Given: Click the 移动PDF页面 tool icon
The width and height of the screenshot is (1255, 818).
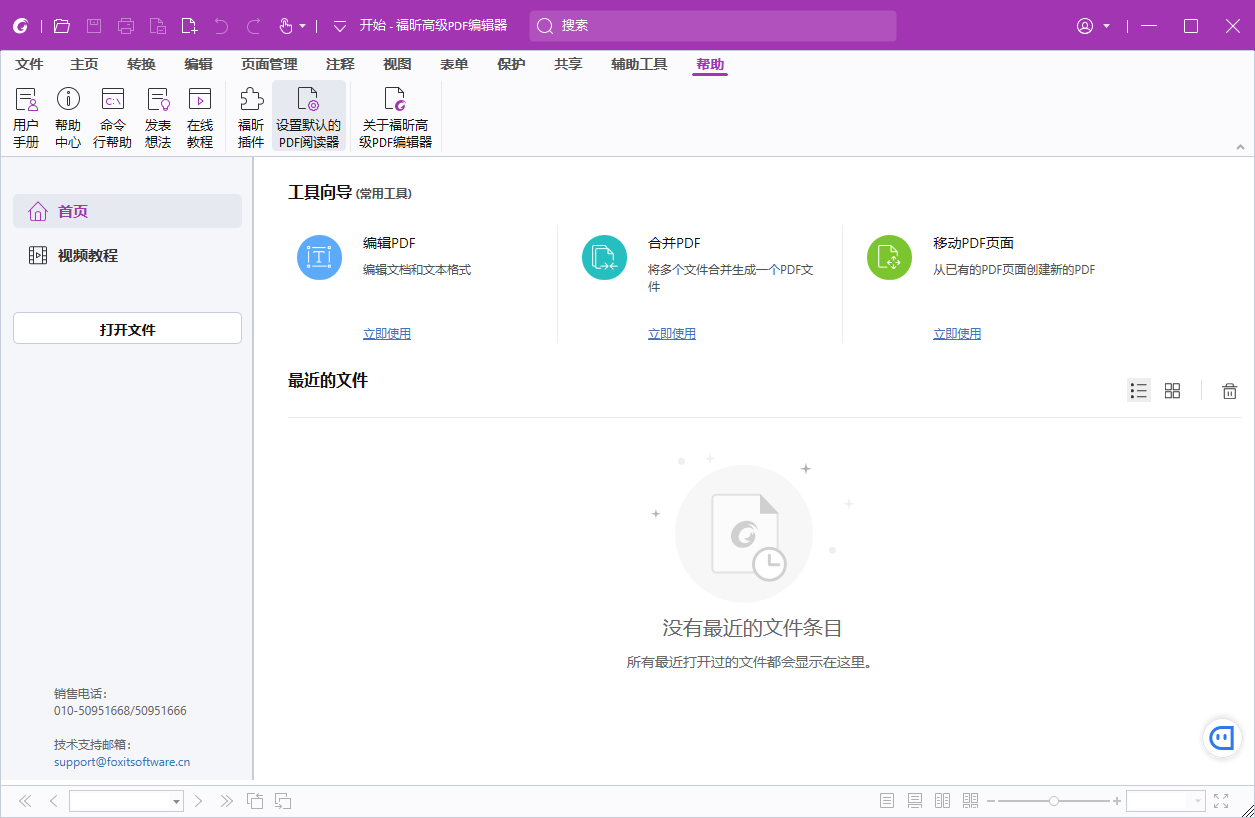Looking at the screenshot, I should pyautogui.click(x=889, y=257).
